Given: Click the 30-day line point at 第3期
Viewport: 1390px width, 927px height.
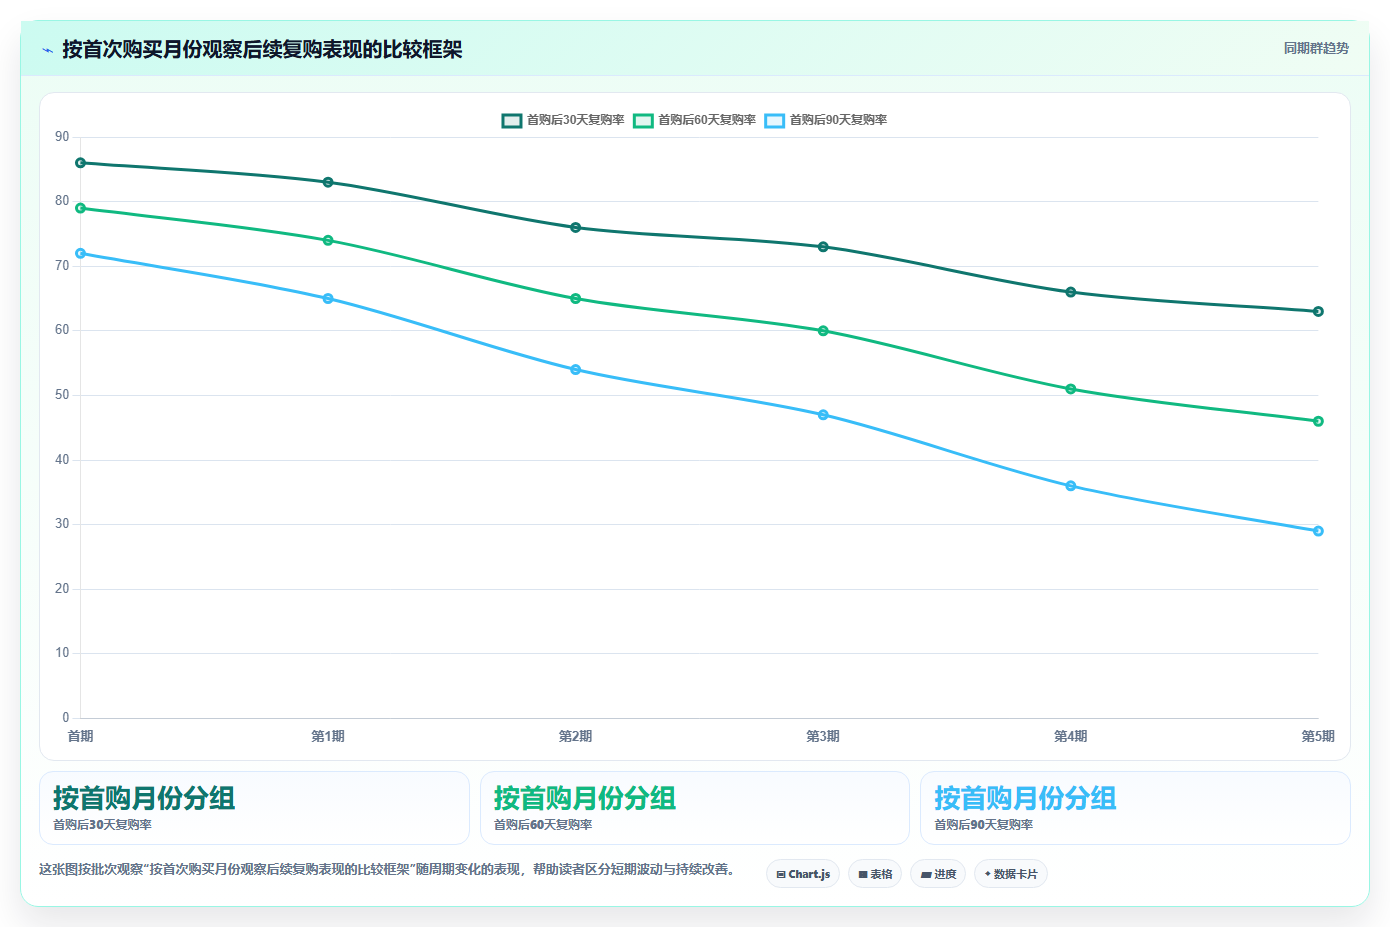Looking at the screenshot, I should point(823,247).
